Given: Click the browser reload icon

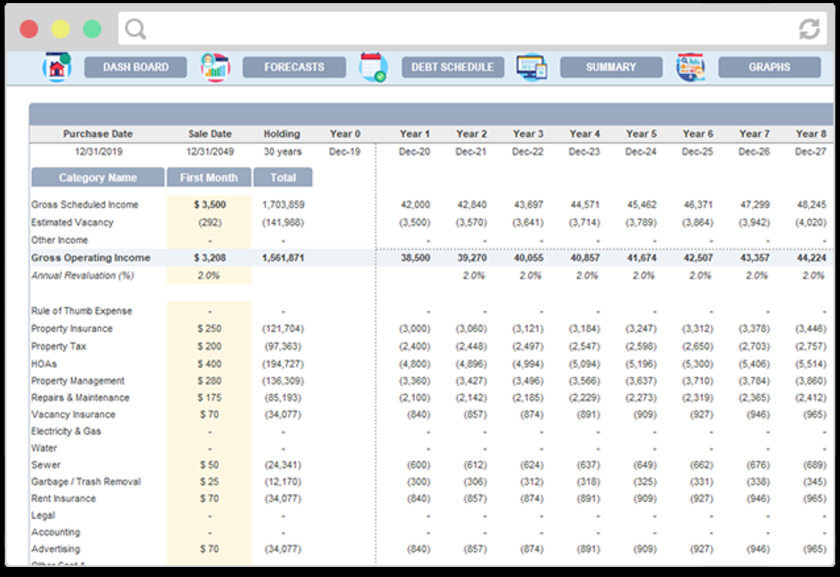Looking at the screenshot, I should (x=808, y=29).
